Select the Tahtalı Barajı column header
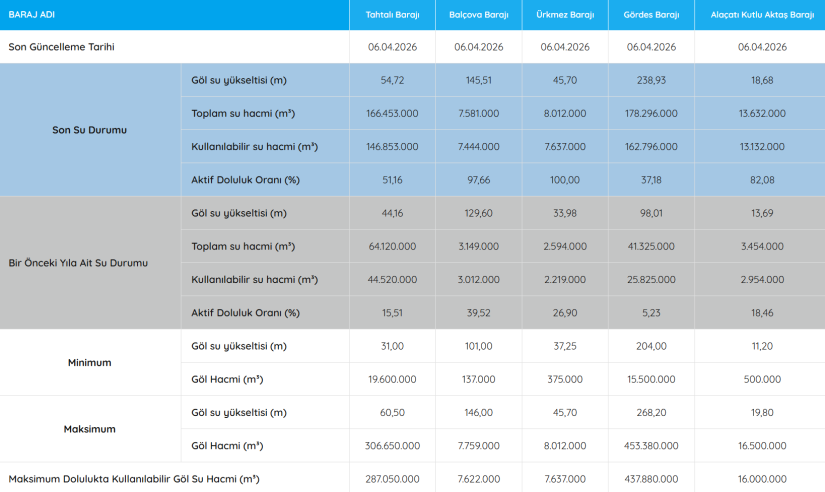825x492 pixels. point(393,15)
